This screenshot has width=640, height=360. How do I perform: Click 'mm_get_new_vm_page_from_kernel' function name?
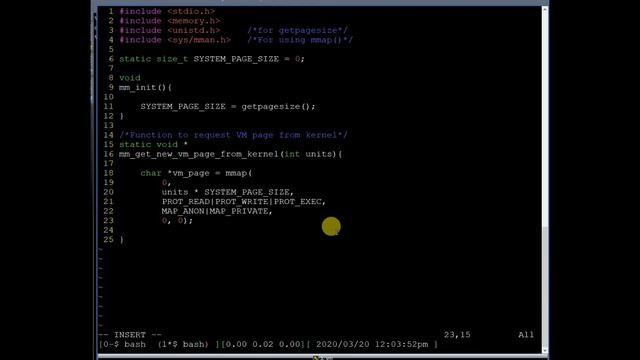(x=199, y=154)
